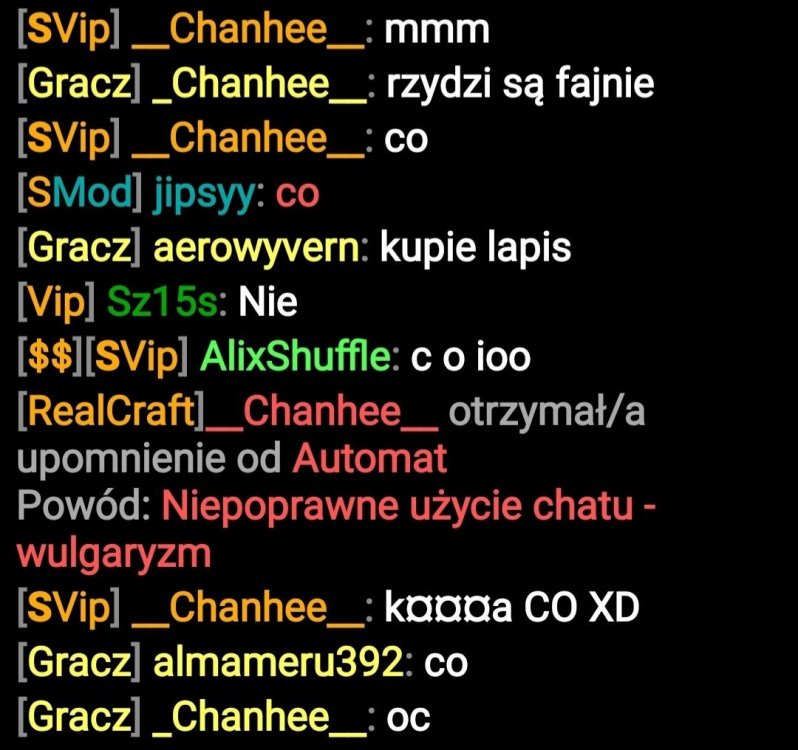Click the red Automat sender name

click(x=370, y=458)
